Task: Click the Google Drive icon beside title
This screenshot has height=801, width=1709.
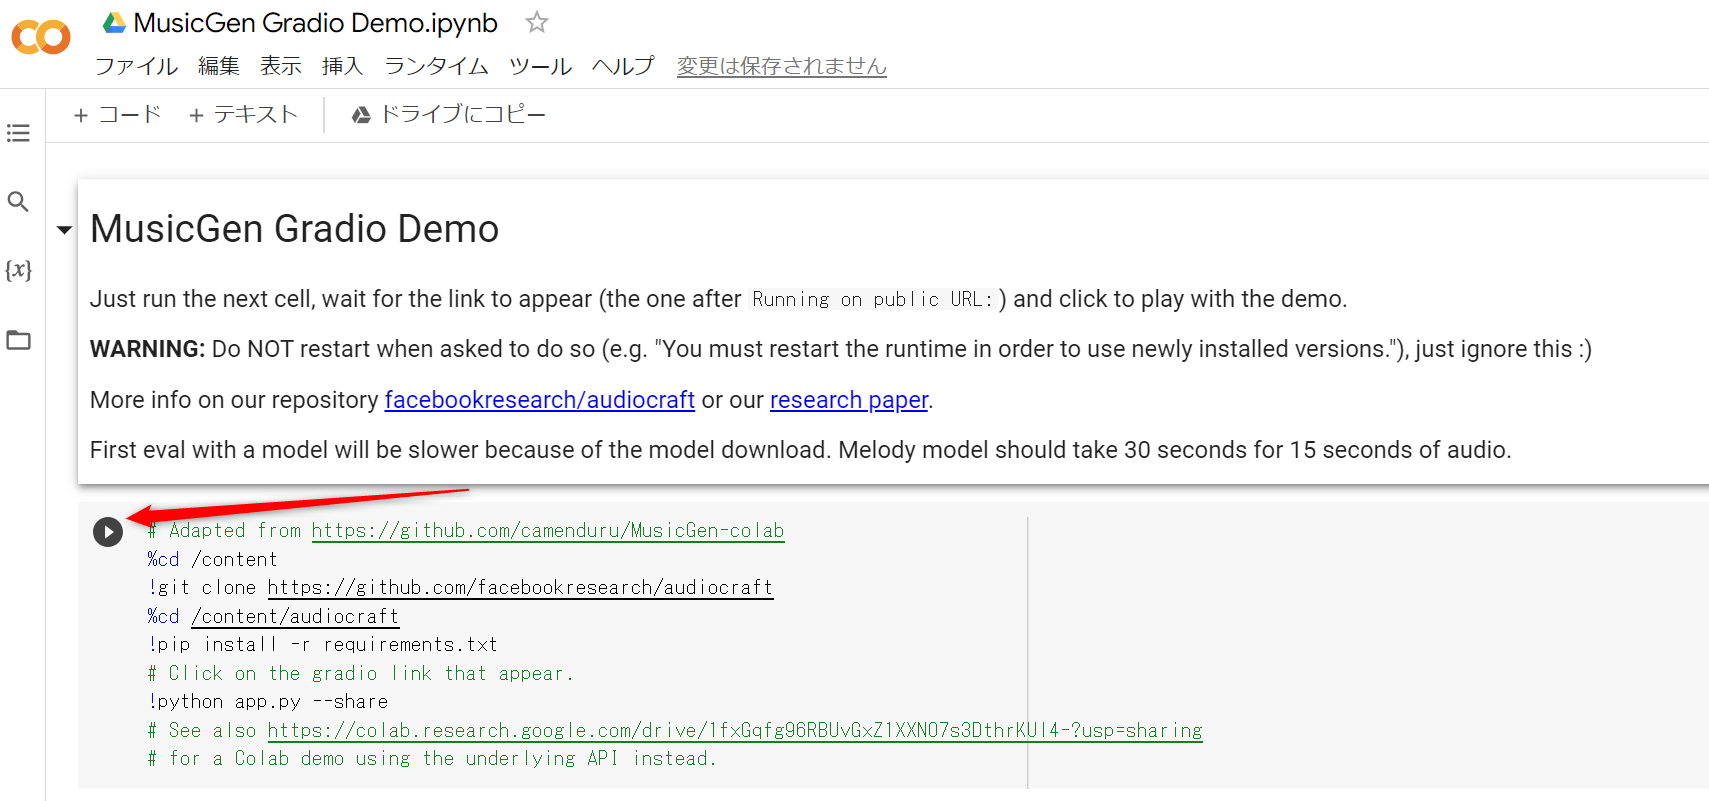Action: click(x=115, y=22)
